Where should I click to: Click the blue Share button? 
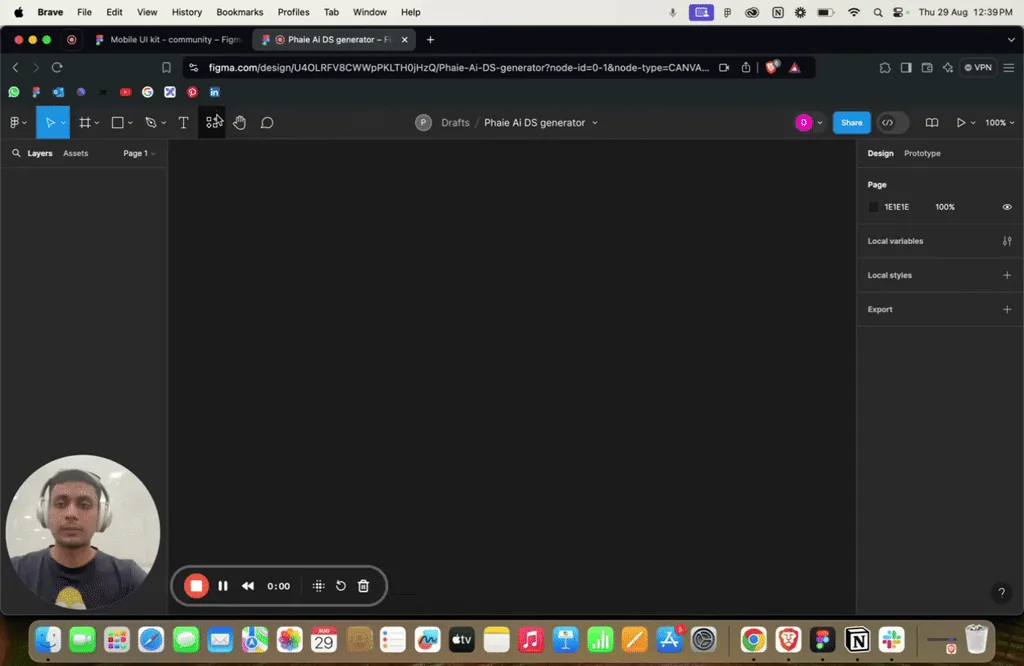[851, 122]
